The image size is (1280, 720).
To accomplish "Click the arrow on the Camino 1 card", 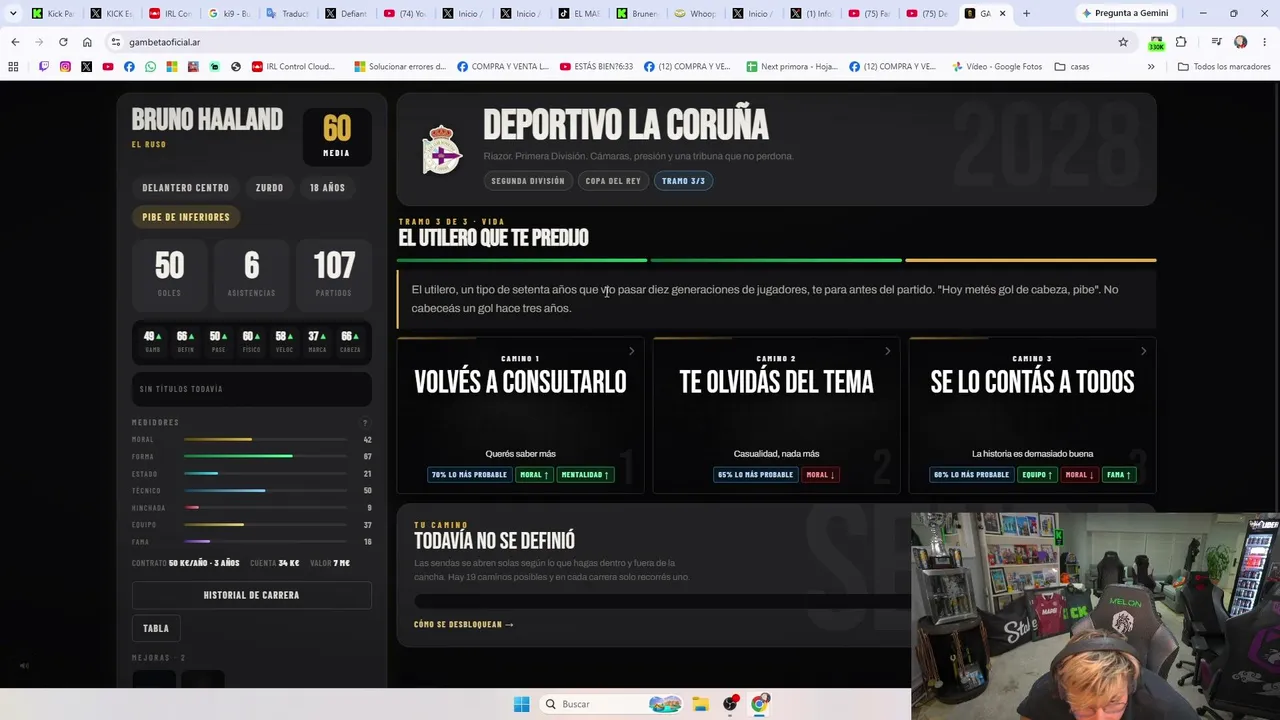I will 631,351.
